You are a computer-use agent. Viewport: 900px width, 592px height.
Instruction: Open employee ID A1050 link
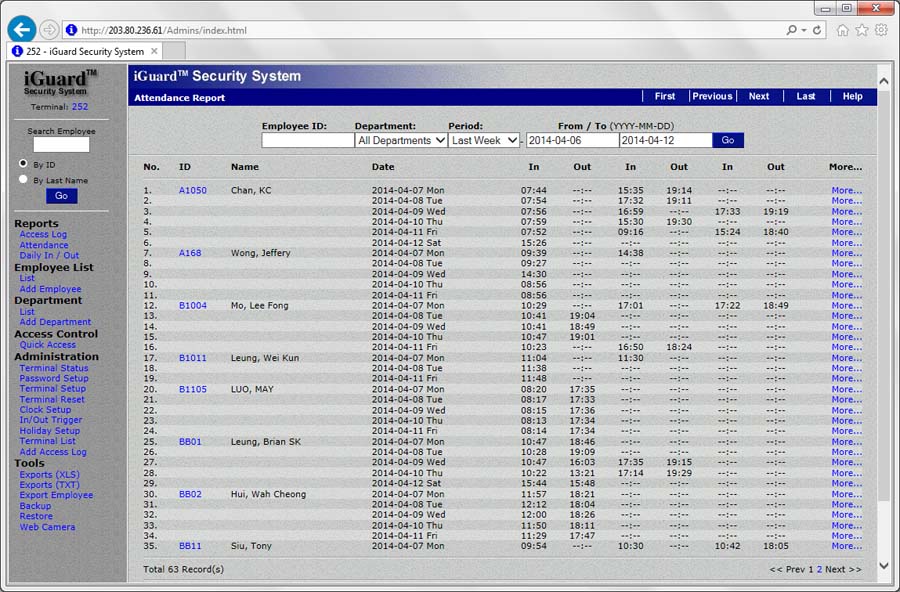(192, 190)
